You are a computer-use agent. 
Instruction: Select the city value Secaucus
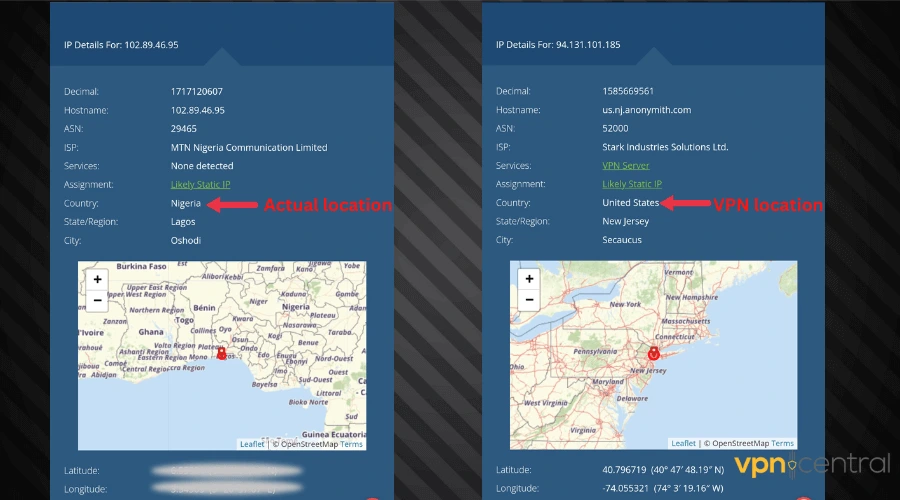point(622,240)
